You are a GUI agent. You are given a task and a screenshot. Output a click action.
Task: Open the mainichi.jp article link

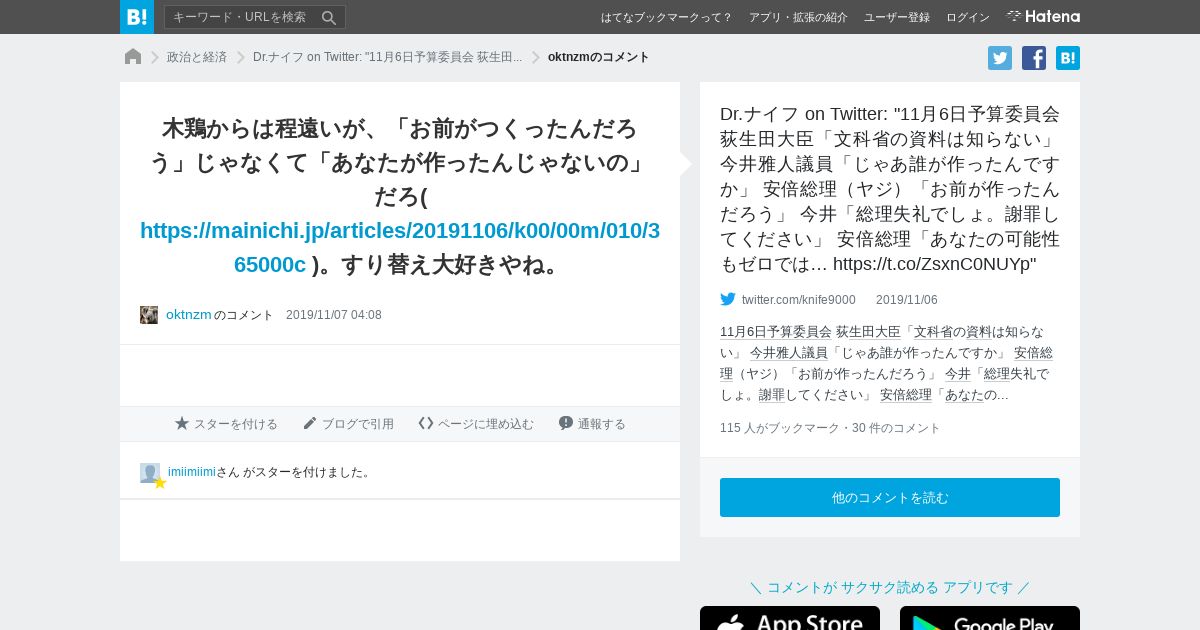(400, 247)
